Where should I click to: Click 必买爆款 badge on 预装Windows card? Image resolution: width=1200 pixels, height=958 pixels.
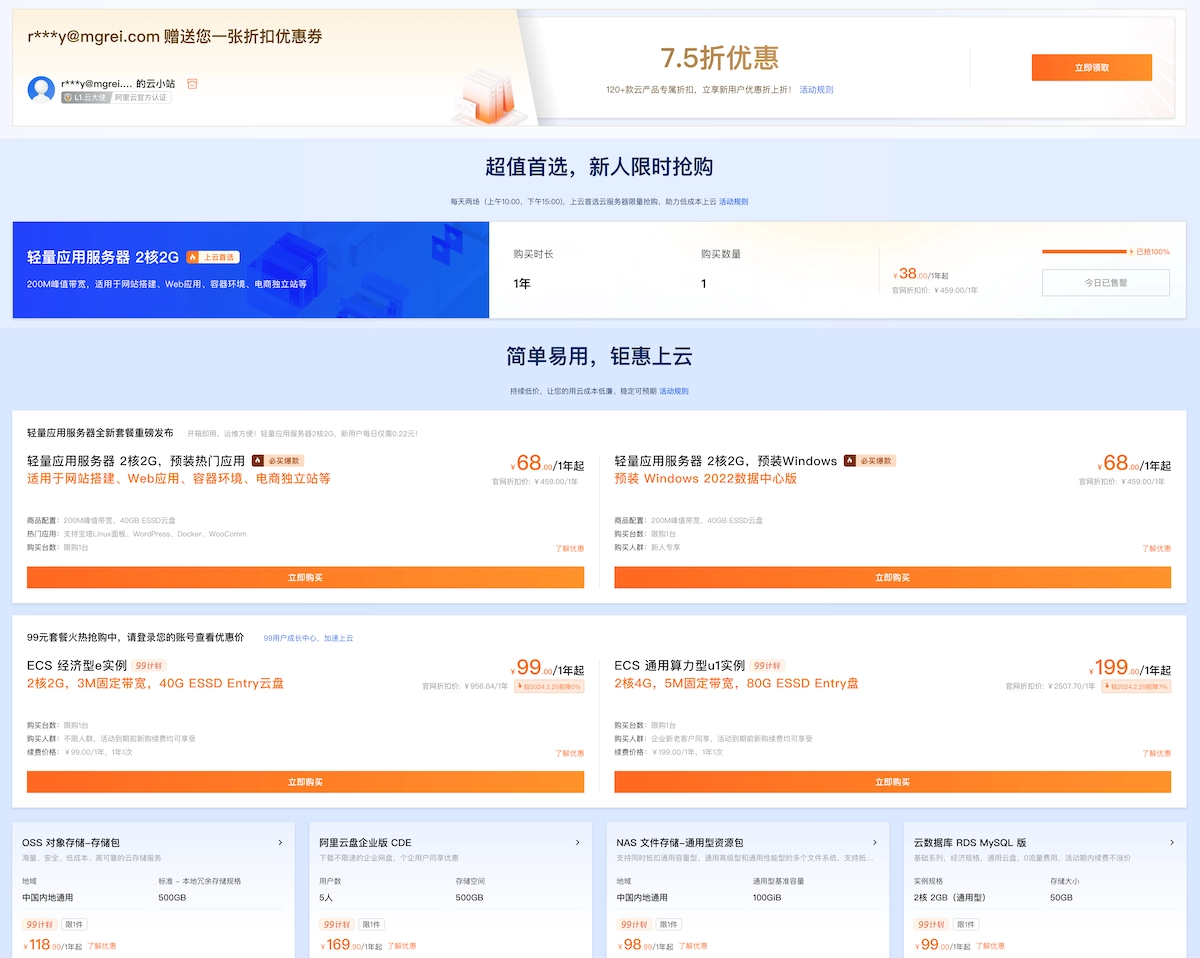[870, 461]
